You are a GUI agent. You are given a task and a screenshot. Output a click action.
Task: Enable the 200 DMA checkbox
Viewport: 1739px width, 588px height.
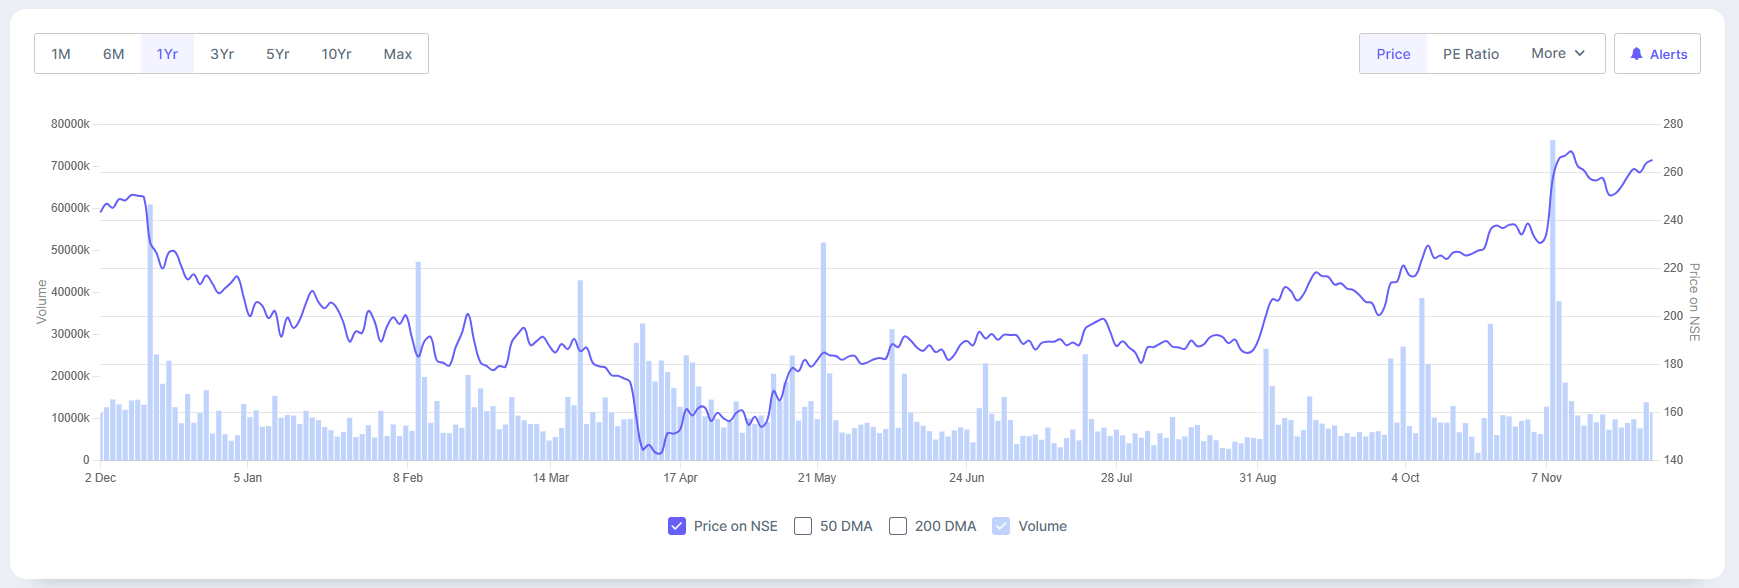(898, 526)
